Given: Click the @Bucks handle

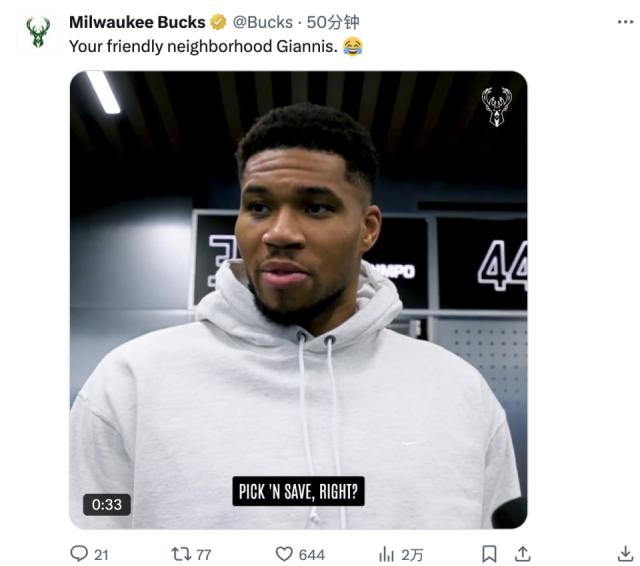Looking at the screenshot, I should pos(262,22).
